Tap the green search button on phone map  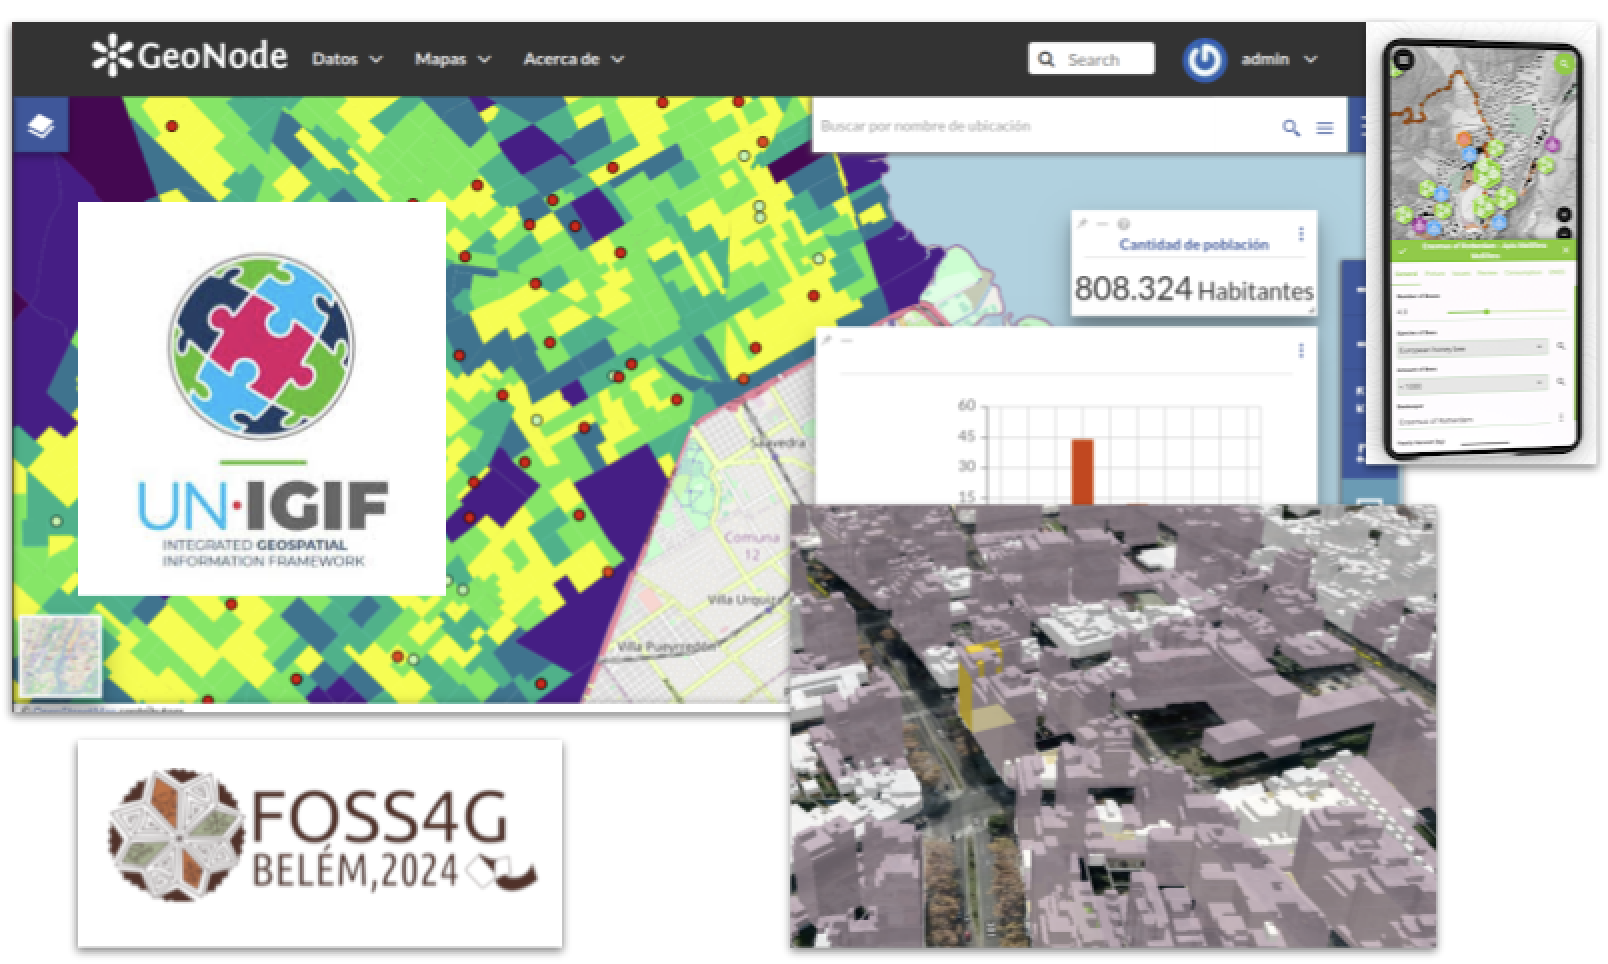(x=1564, y=63)
